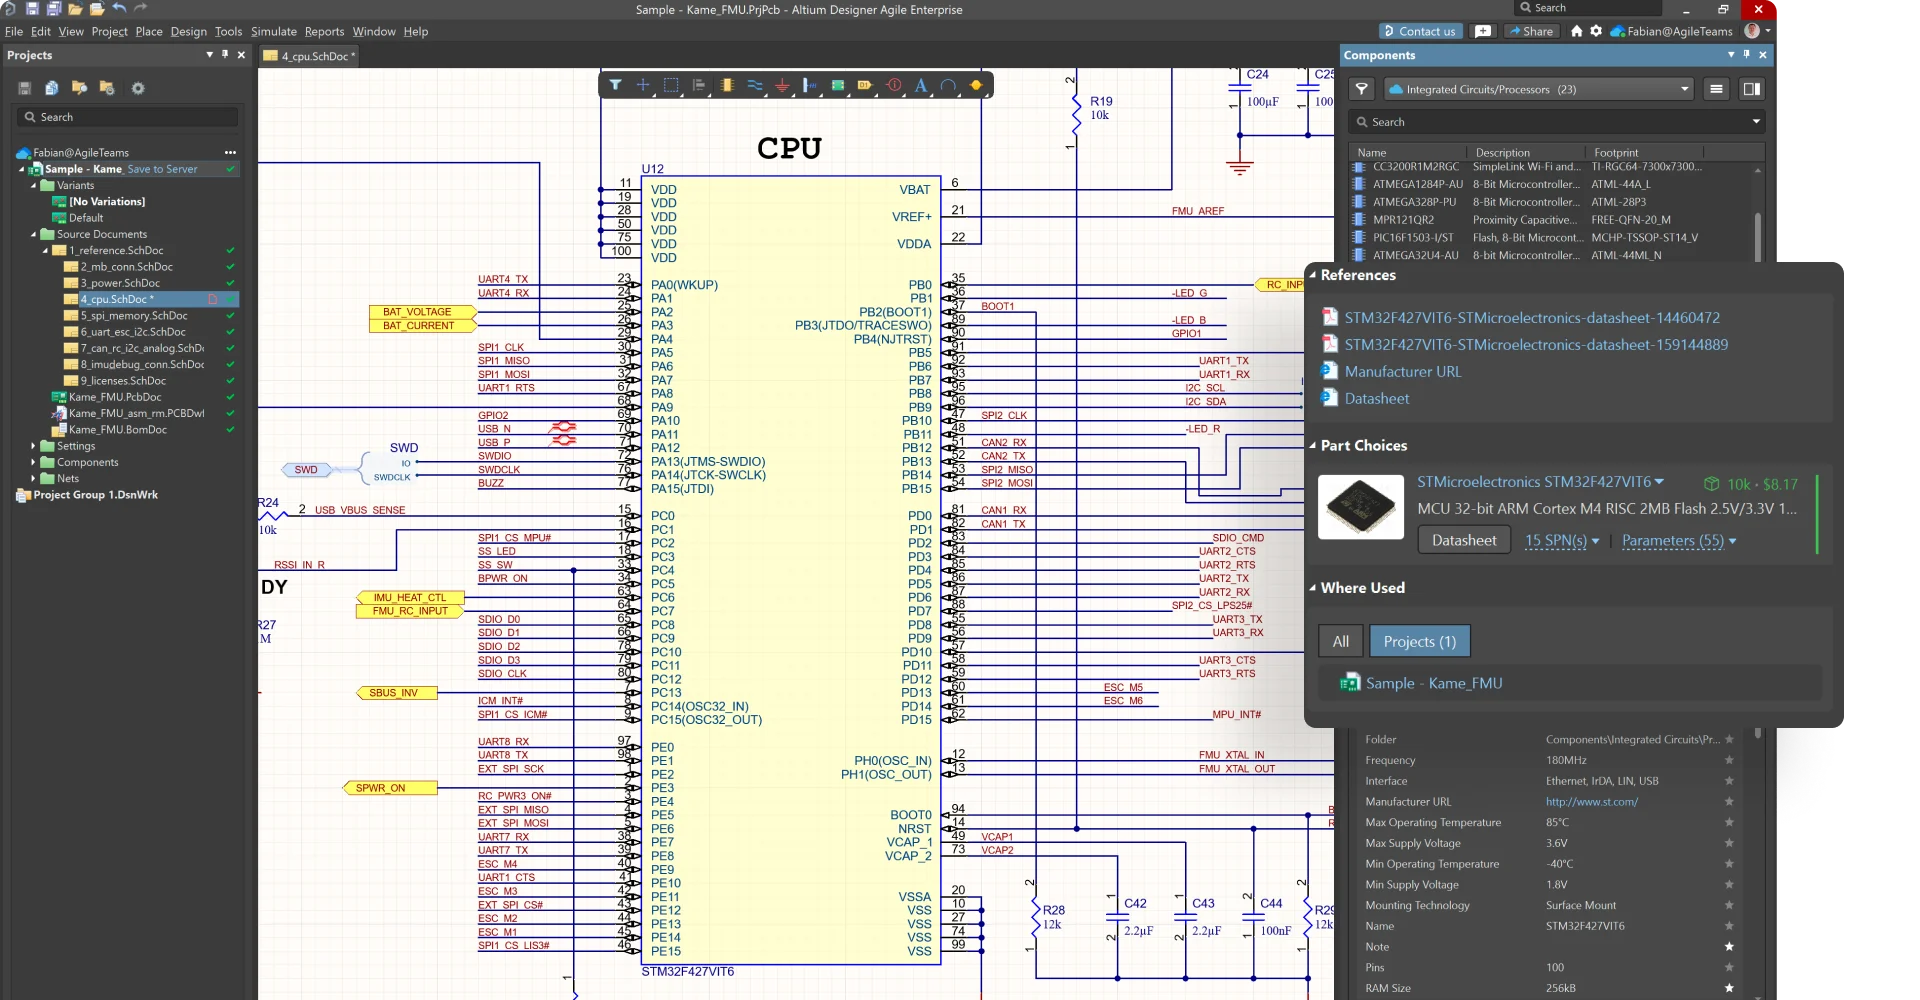1920x1000 pixels.
Task: Open the Integrated Circuits/Processors category dropdown
Action: point(1539,89)
